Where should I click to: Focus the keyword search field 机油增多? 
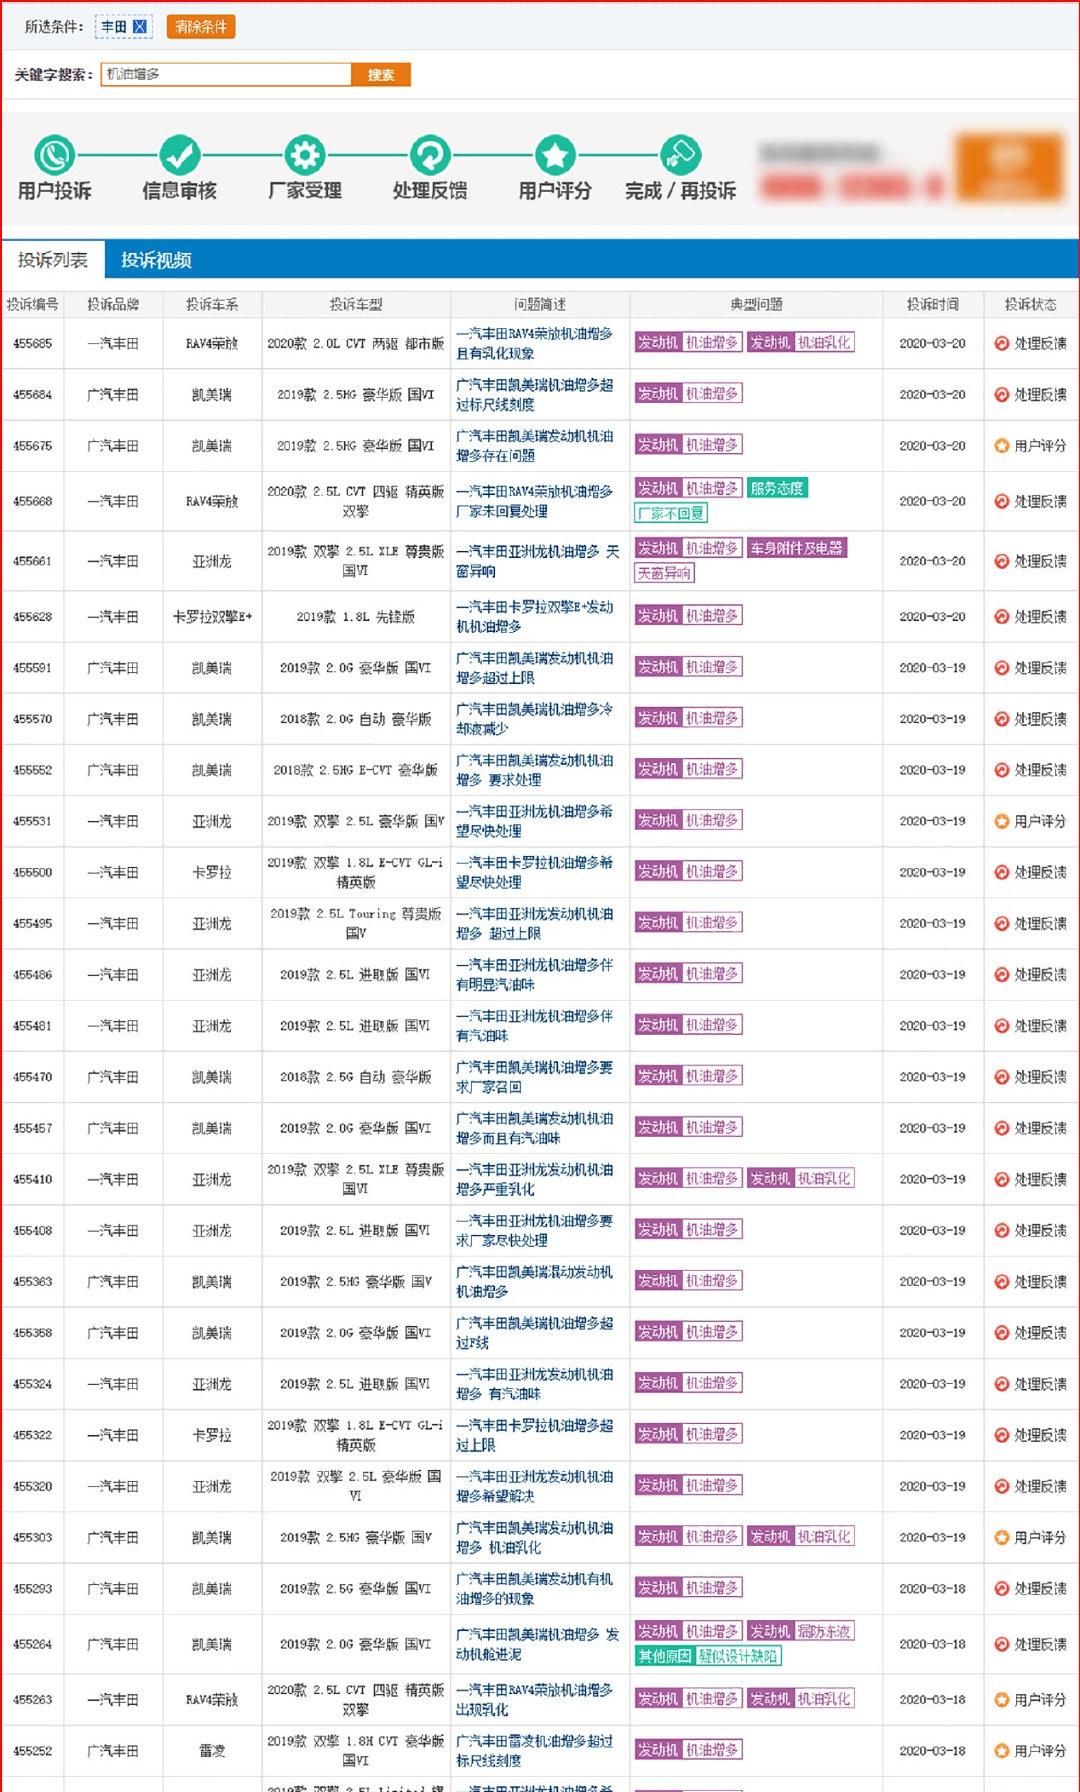click(226, 74)
